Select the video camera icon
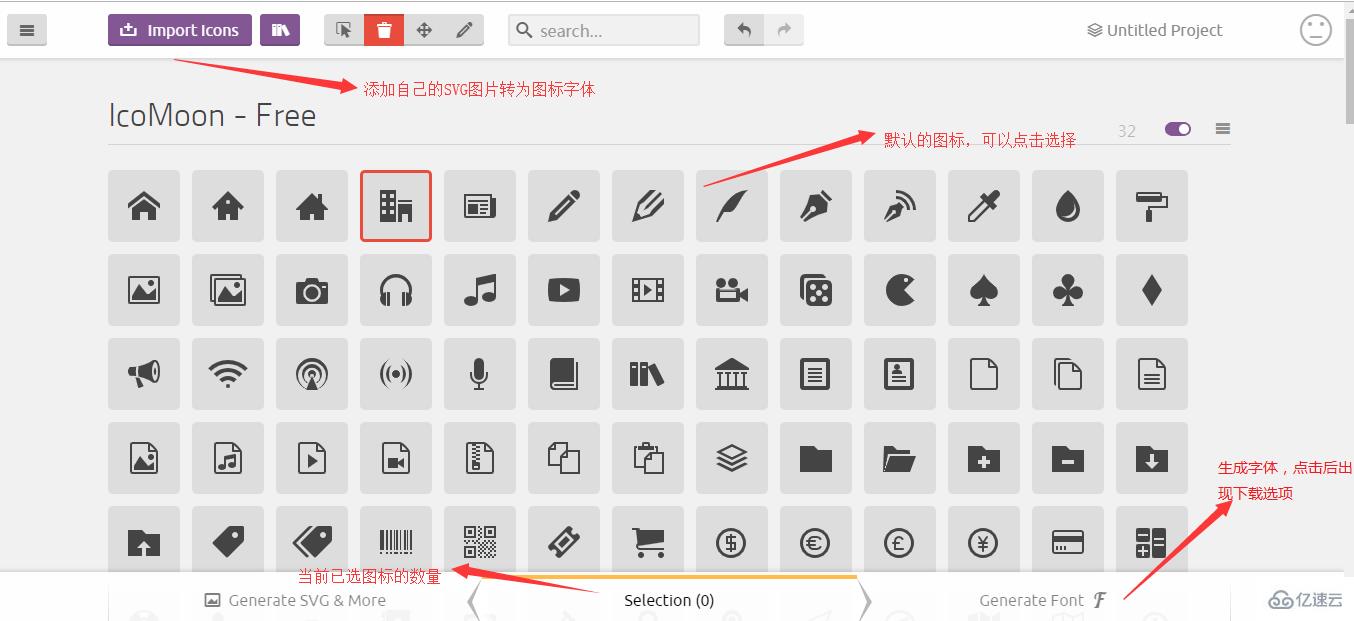This screenshot has height=621, width=1354. click(x=732, y=290)
